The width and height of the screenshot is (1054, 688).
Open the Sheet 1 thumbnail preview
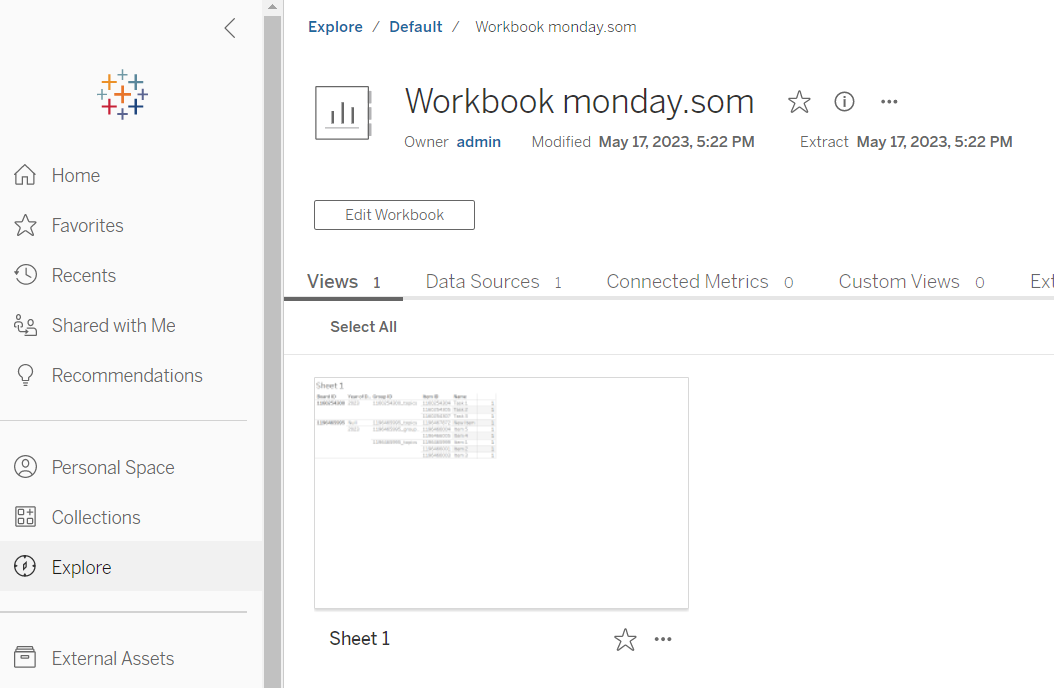click(501, 492)
